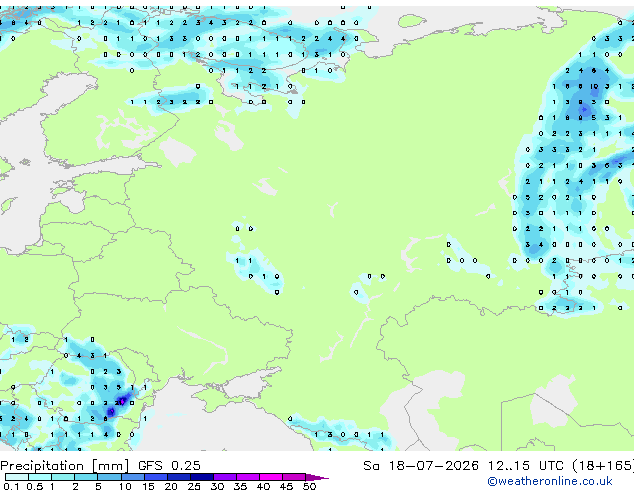This screenshot has width=634, height=490.
Task: Pick the 10–15 mm blue legend box
Action: point(133,477)
